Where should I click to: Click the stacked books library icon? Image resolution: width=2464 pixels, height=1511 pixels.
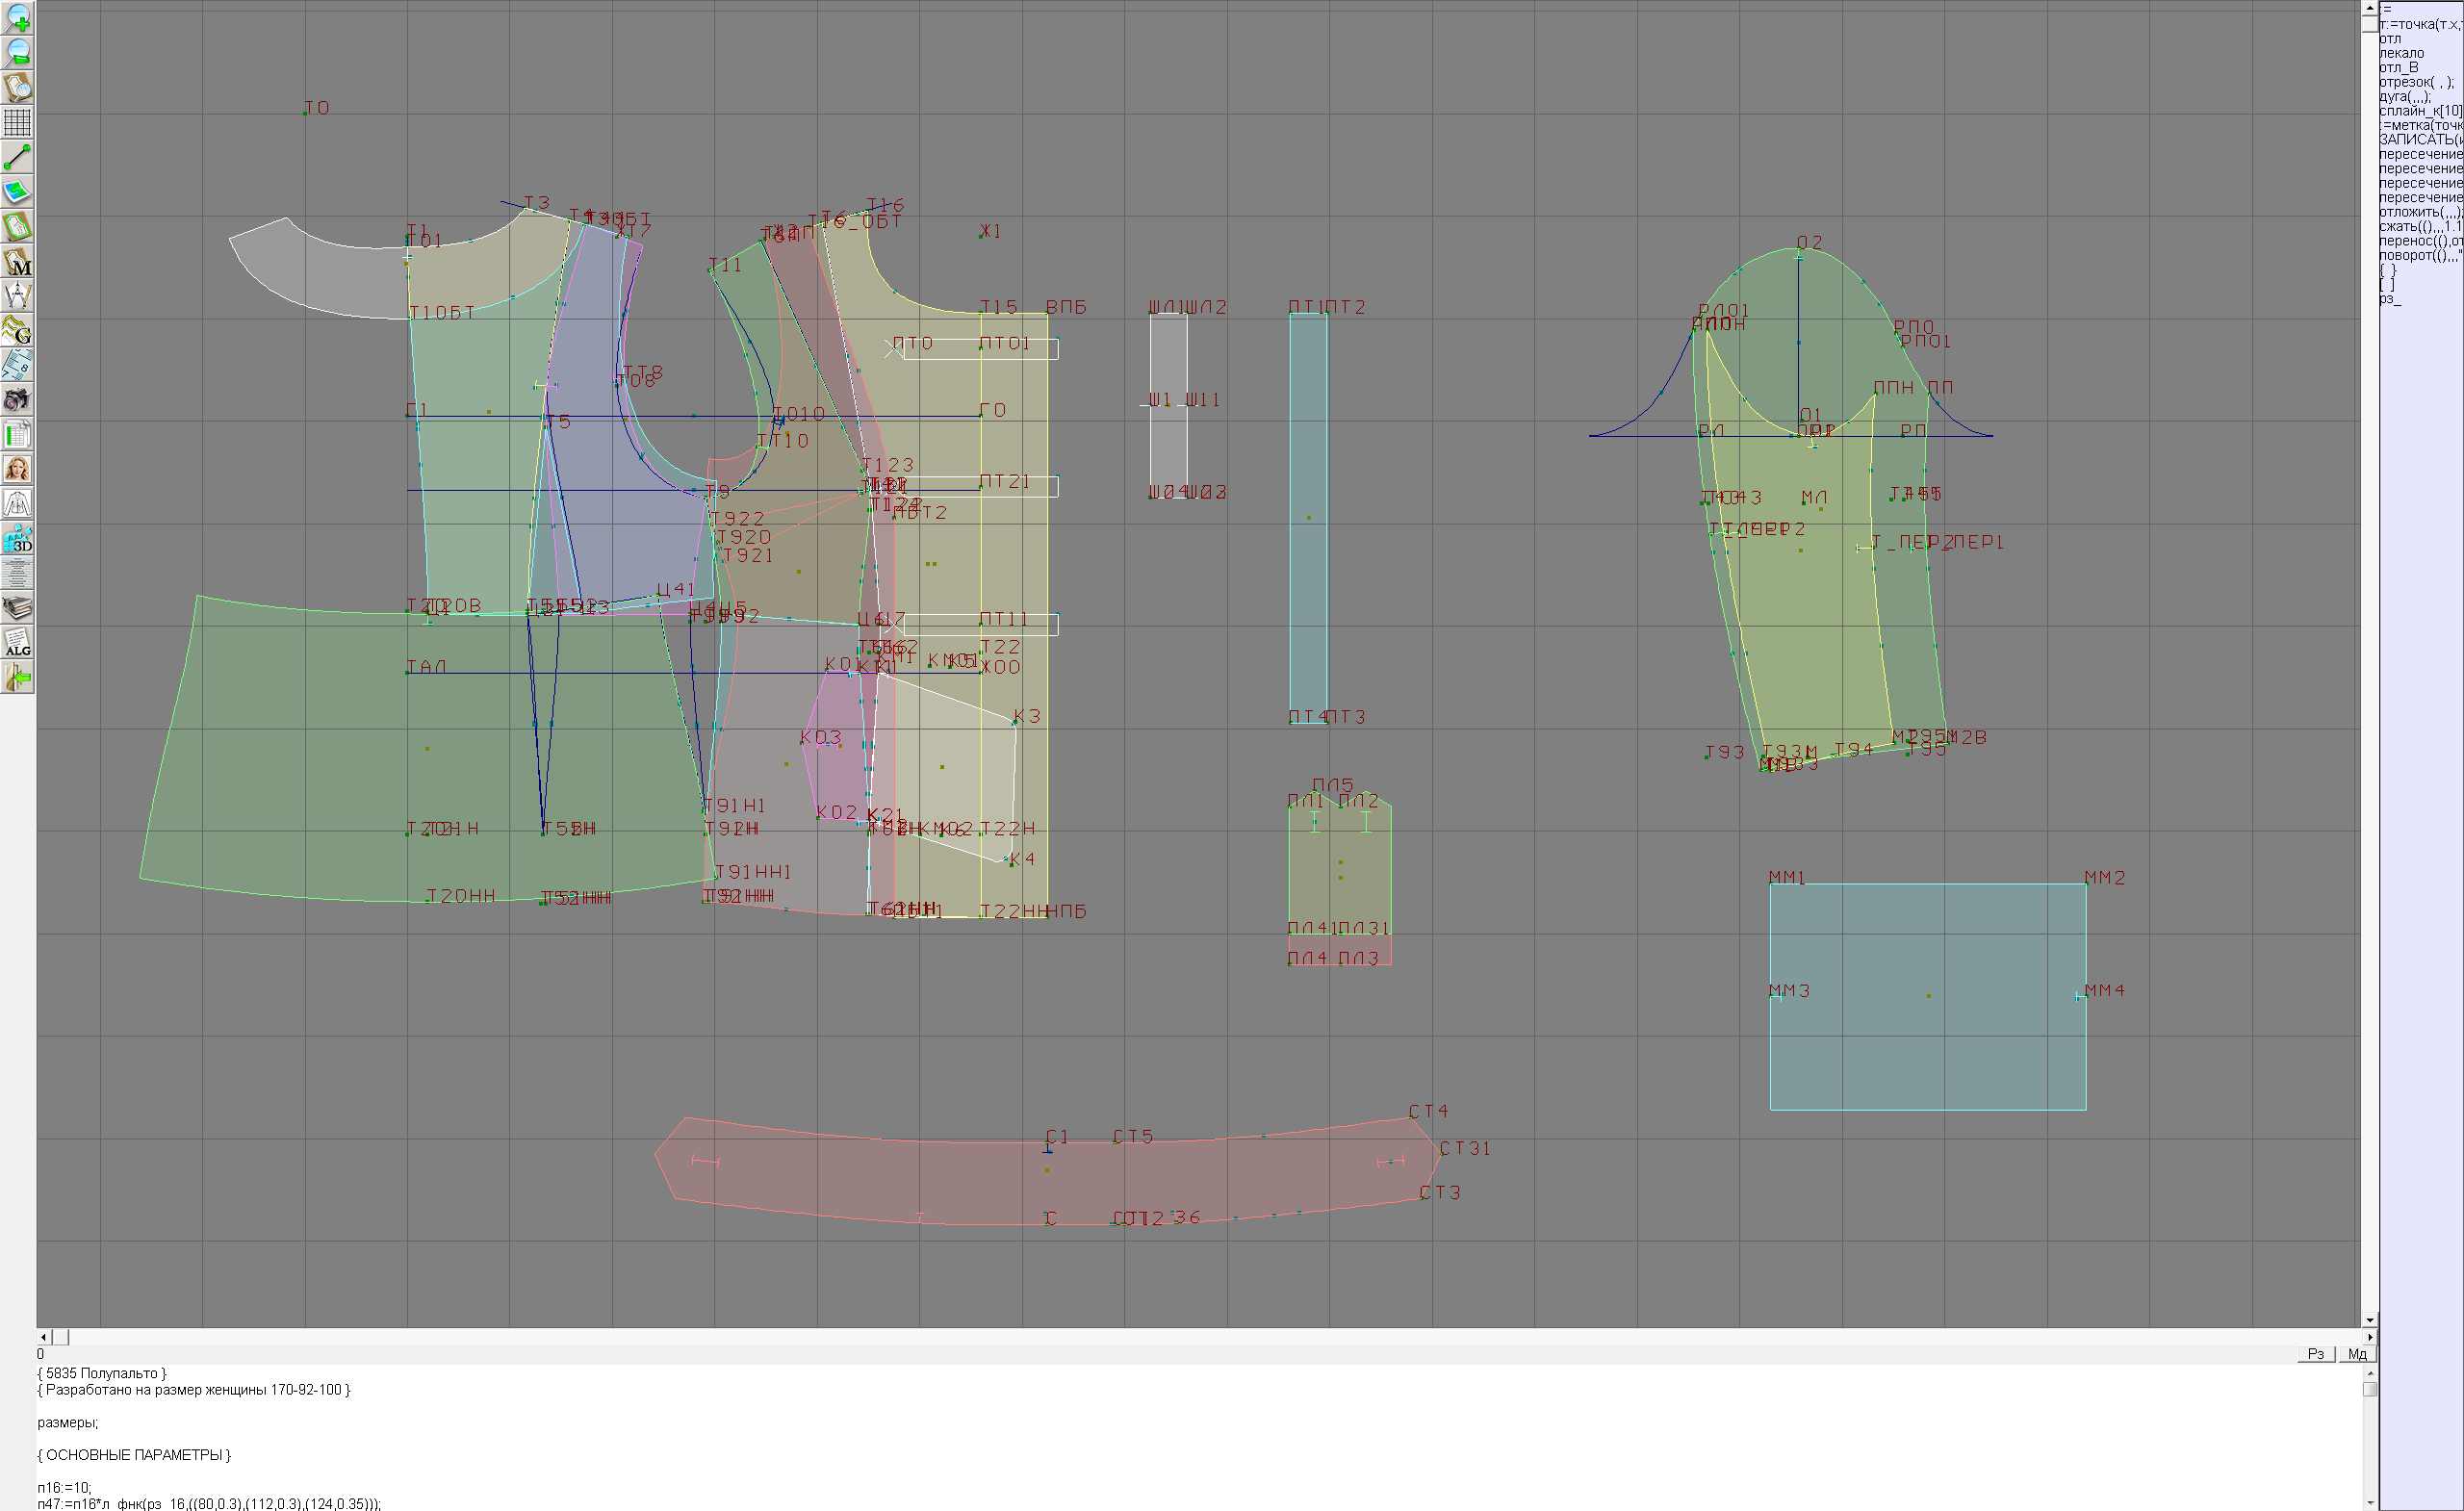[x=17, y=608]
